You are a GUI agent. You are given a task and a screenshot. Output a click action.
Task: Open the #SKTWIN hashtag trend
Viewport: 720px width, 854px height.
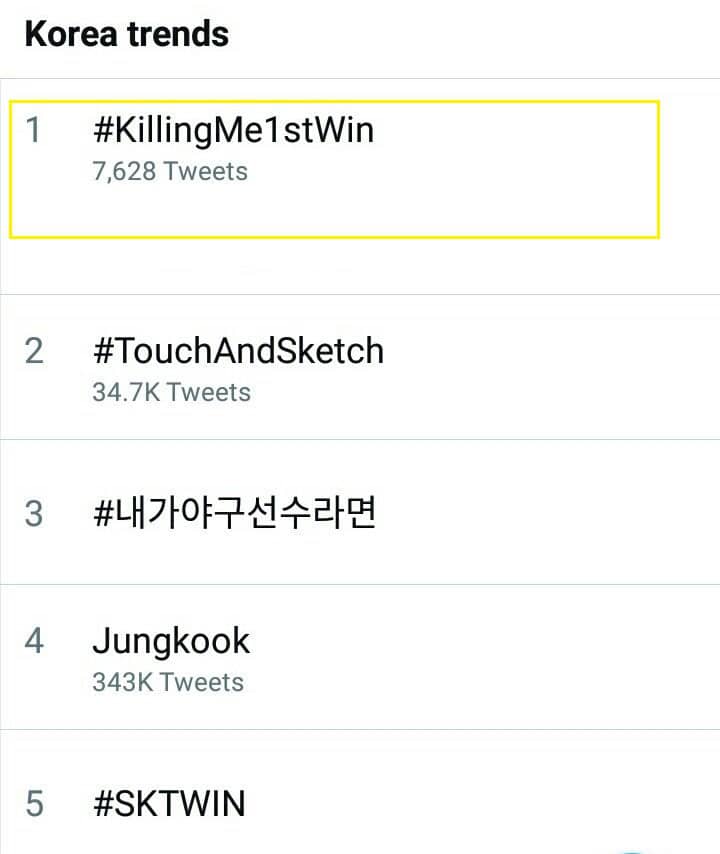pyautogui.click(x=168, y=803)
